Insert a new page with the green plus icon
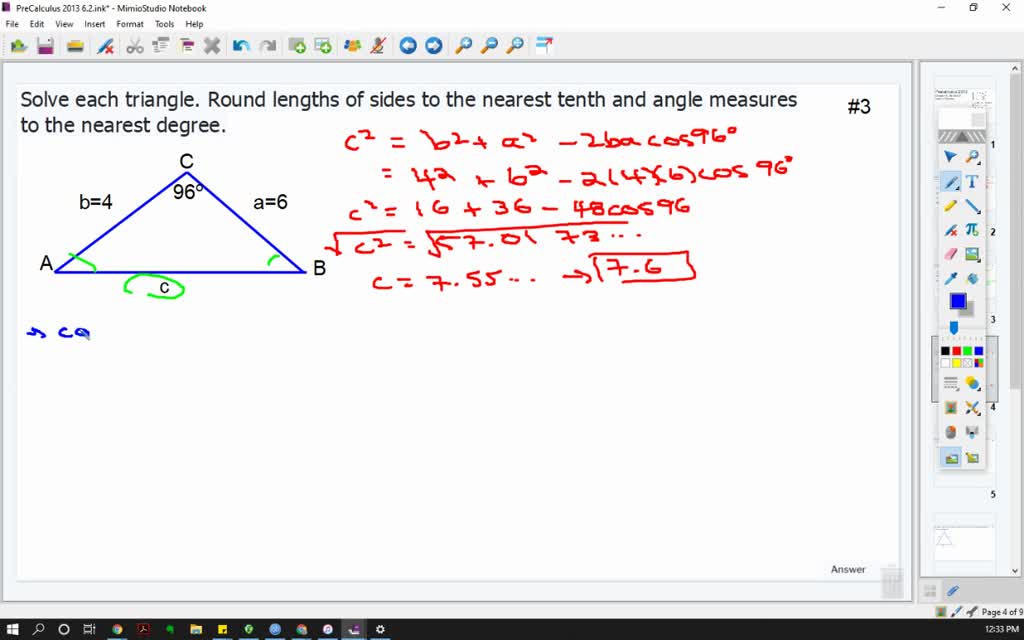Screen dimensions: 1024x640 (296, 45)
